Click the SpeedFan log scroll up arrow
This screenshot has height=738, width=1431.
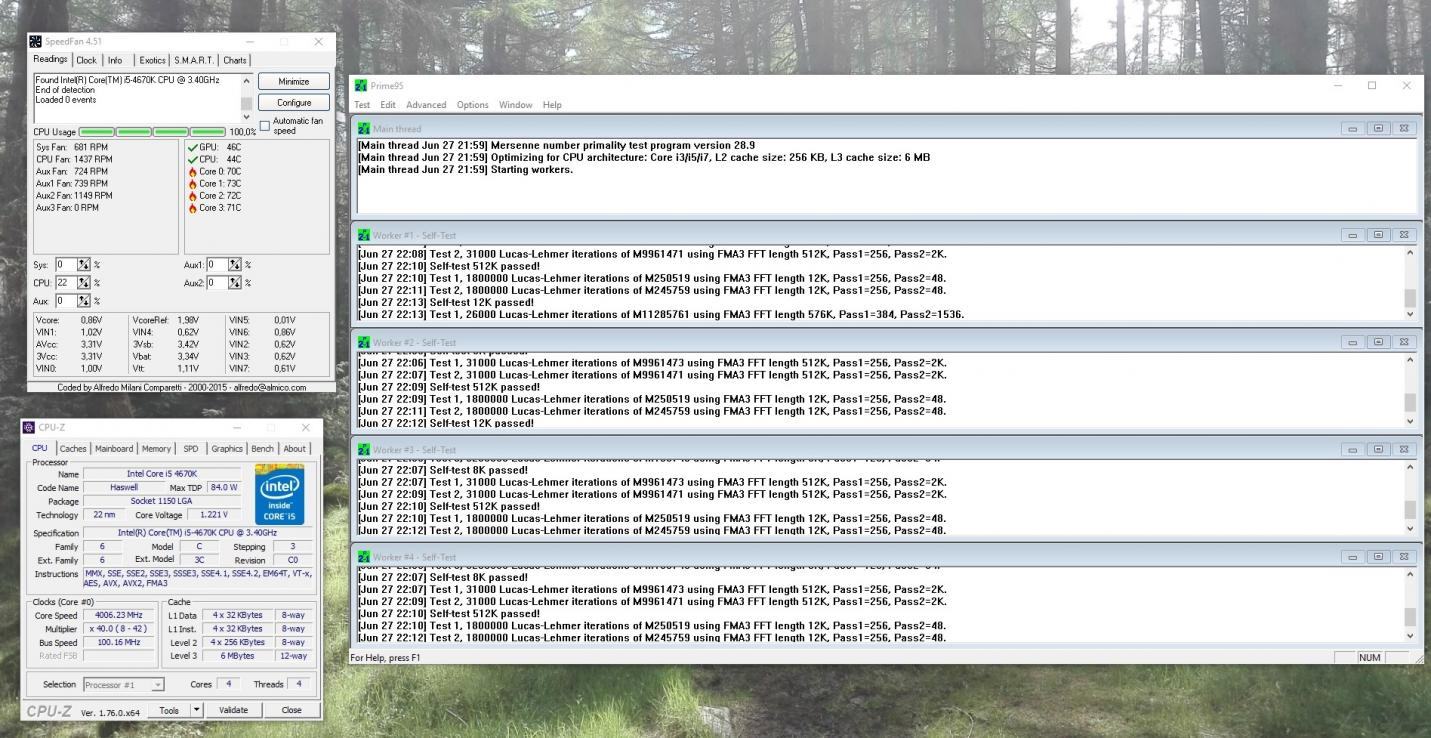click(247, 79)
